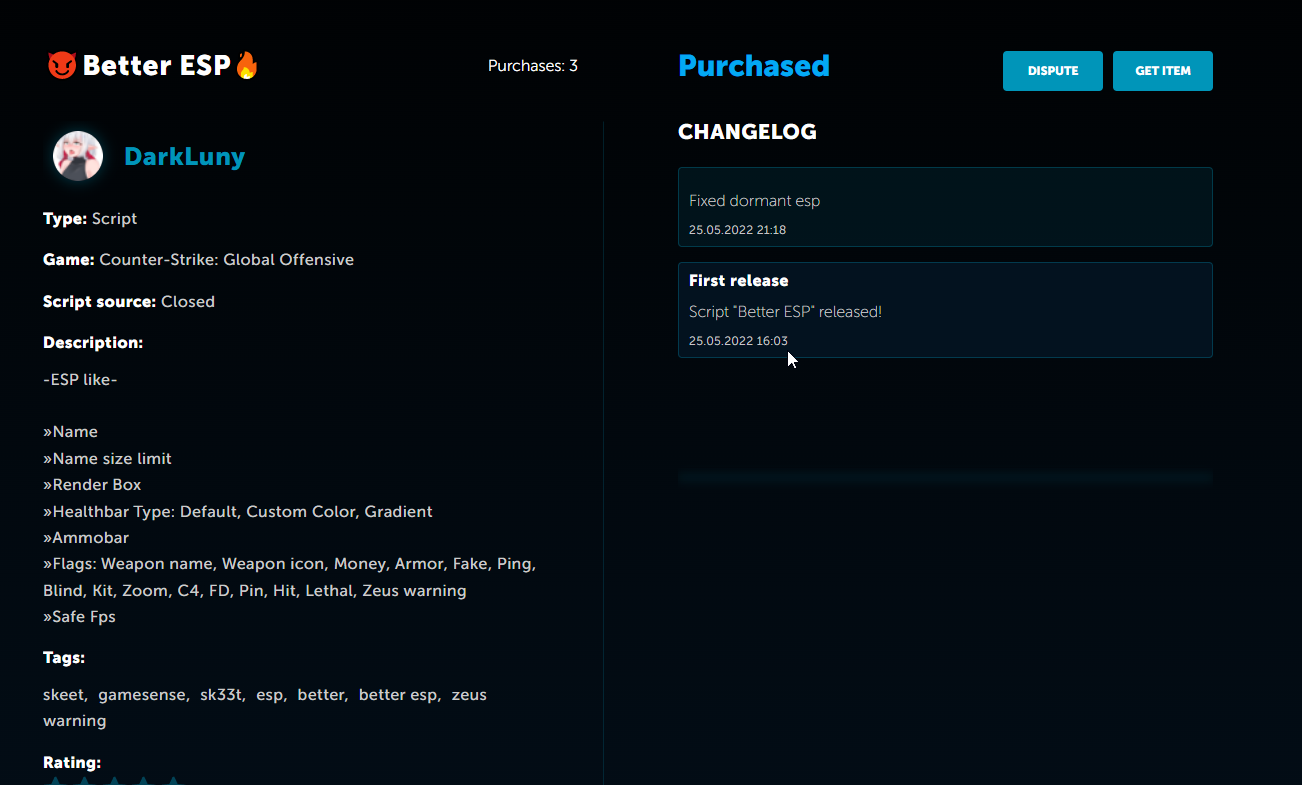
Task: Click the "First release" changelog title
Action: tap(739, 281)
